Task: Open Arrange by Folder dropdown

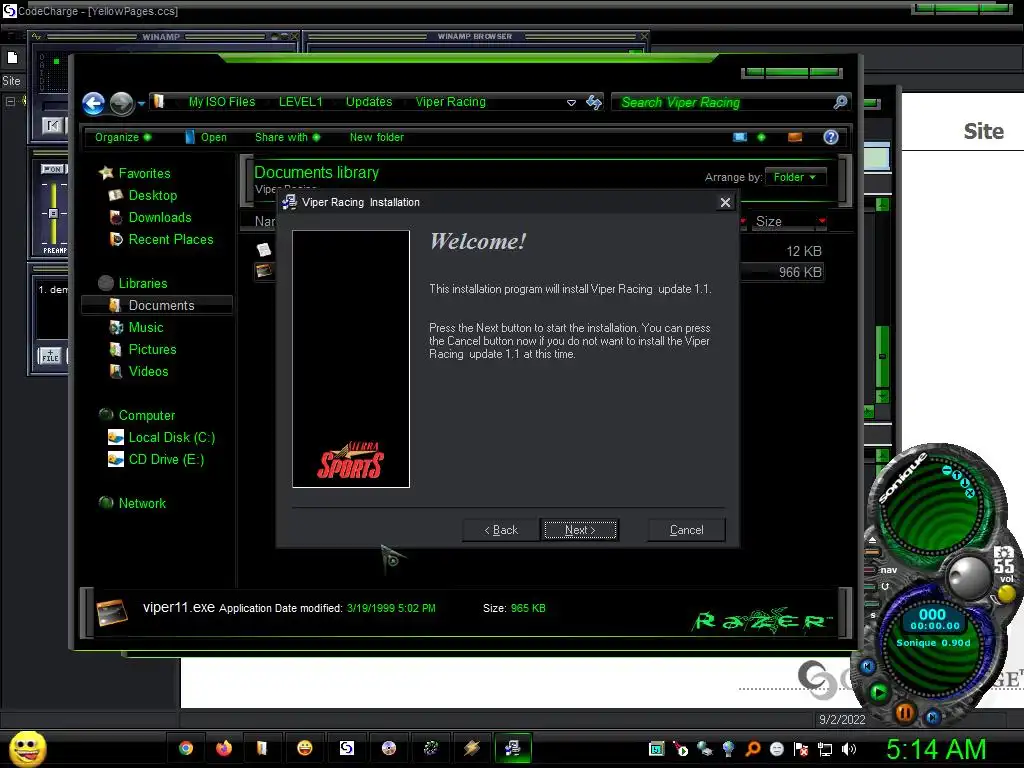Action: point(794,177)
